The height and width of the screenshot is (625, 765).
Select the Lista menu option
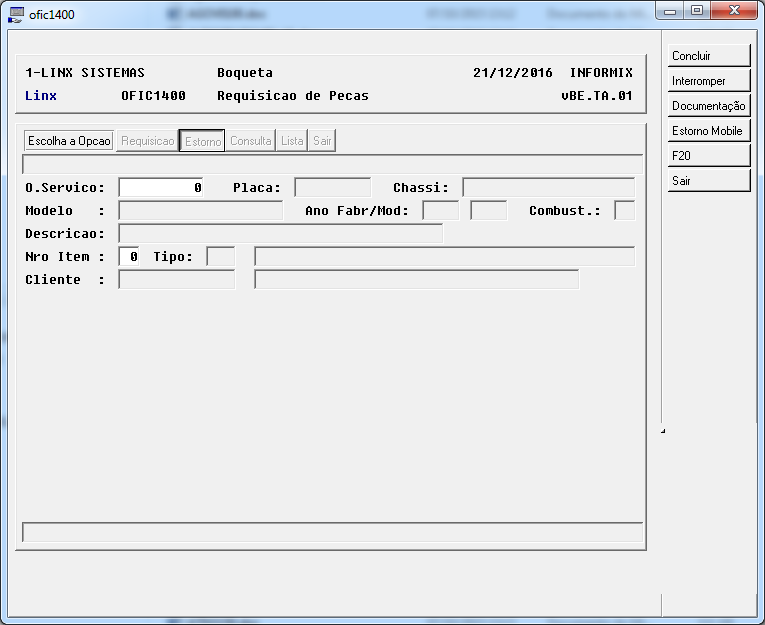[292, 141]
